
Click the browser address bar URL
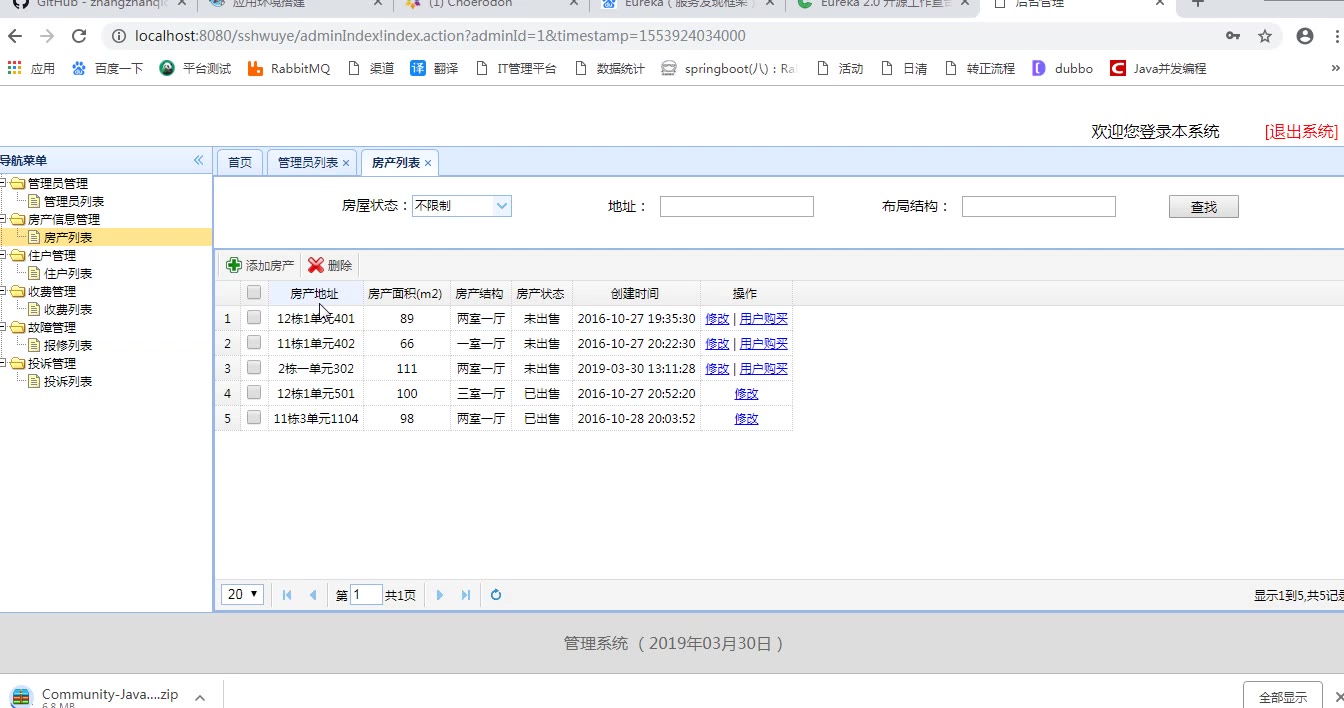pyautogui.click(x=440, y=36)
